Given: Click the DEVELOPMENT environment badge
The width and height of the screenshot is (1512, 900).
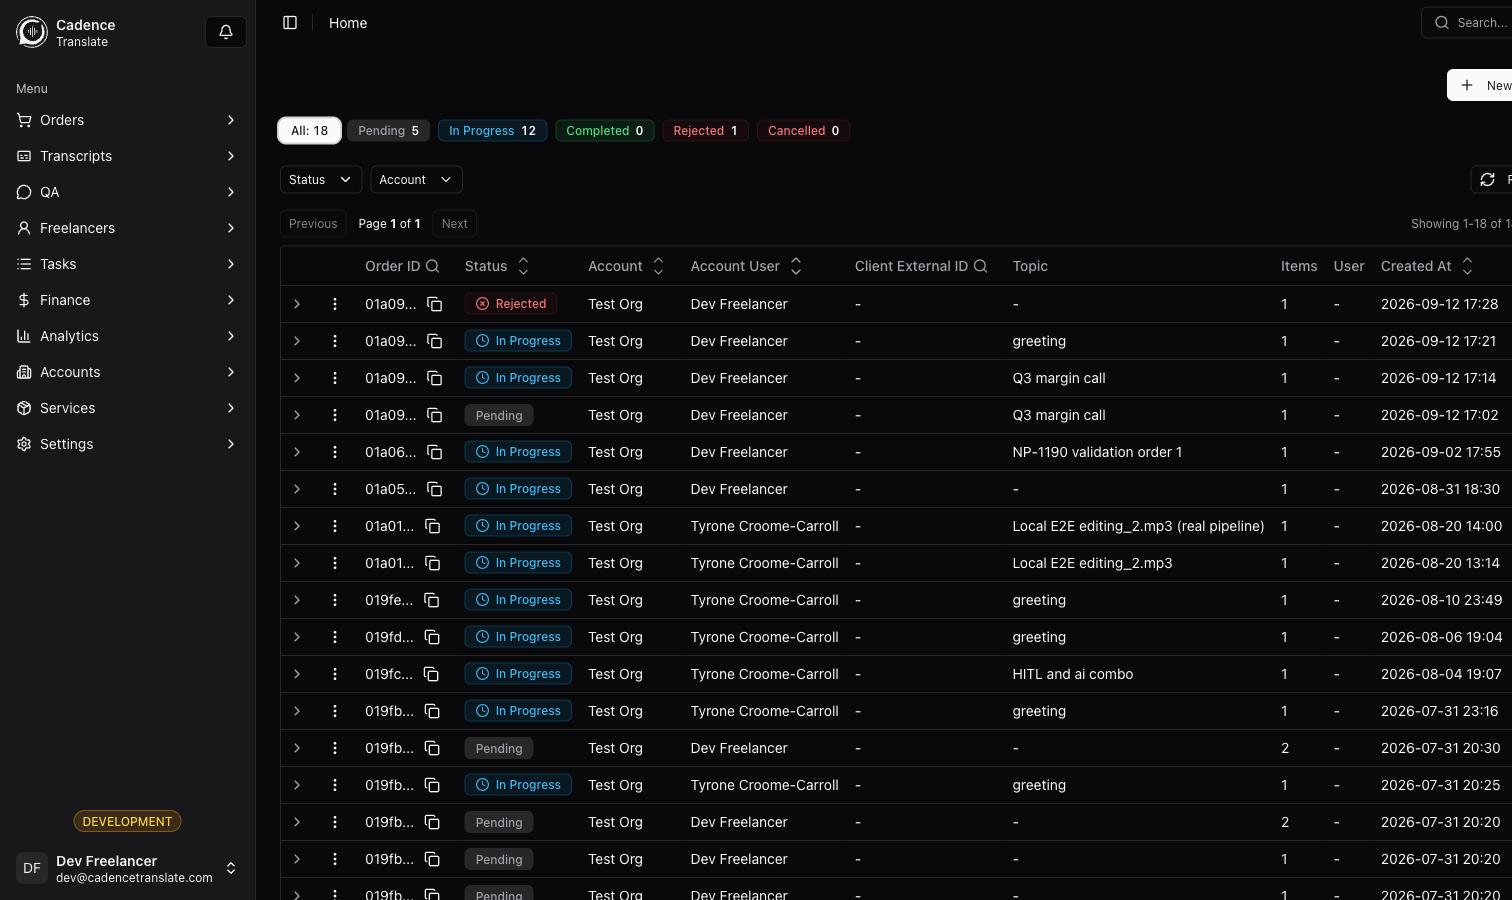Looking at the screenshot, I should tap(128, 822).
